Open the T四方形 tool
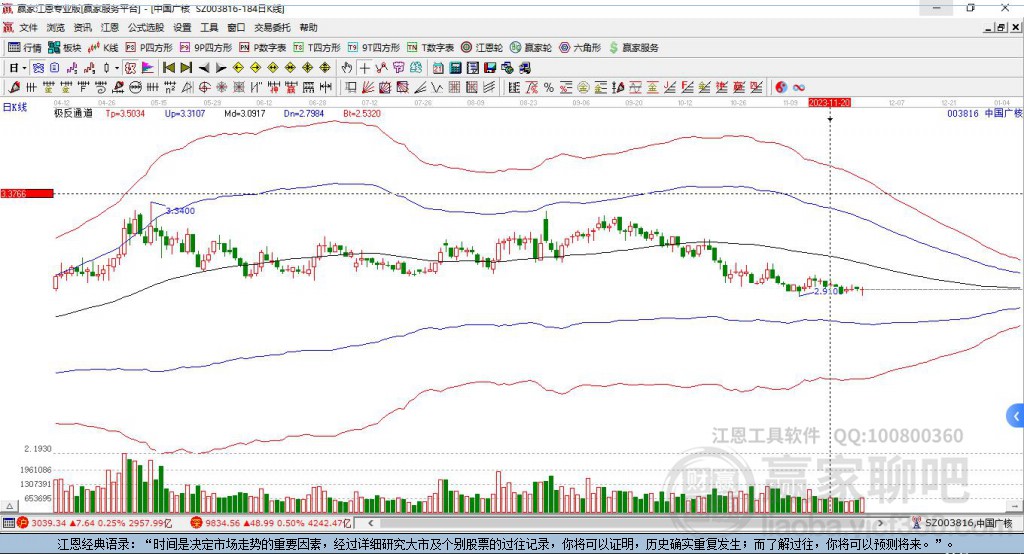This screenshot has width=1024, height=554. [x=317, y=48]
